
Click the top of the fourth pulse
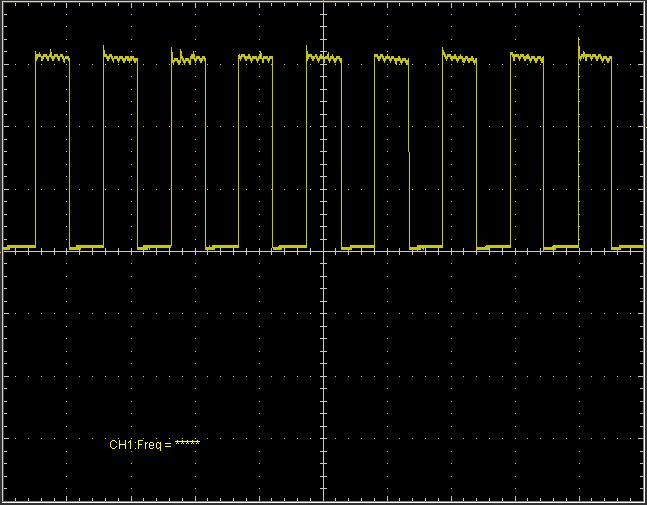tap(255, 59)
